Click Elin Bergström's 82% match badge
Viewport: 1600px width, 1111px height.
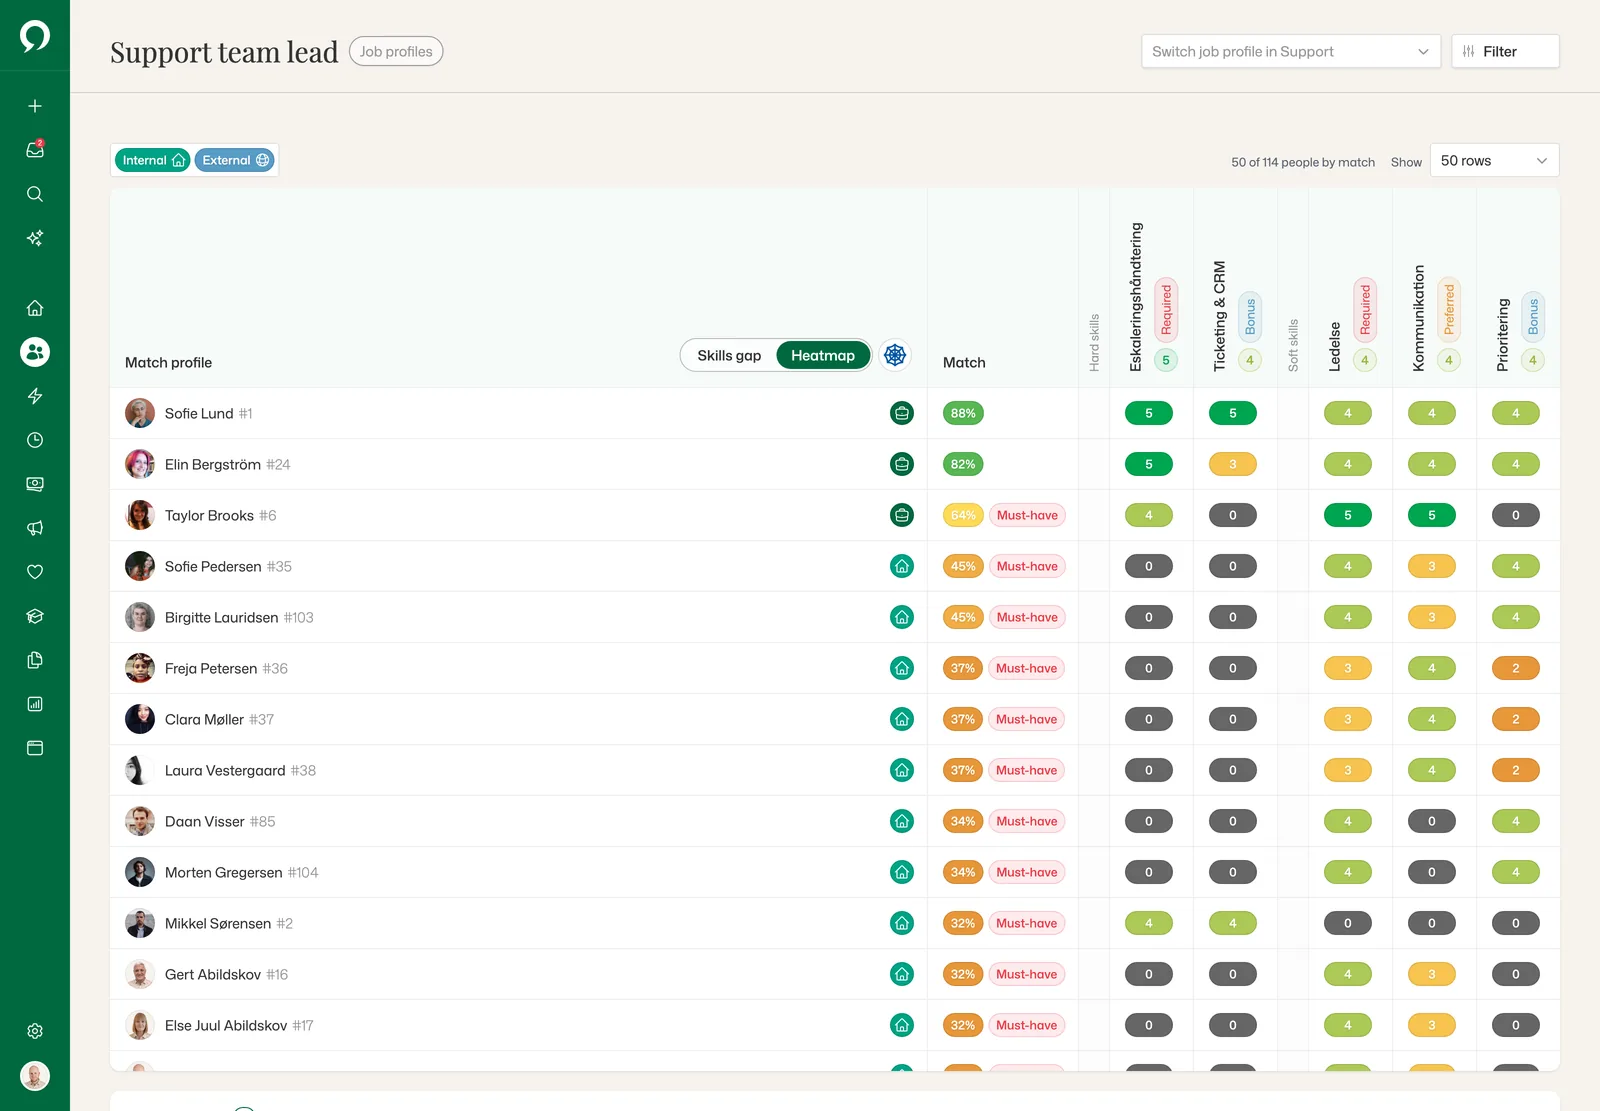coord(963,464)
